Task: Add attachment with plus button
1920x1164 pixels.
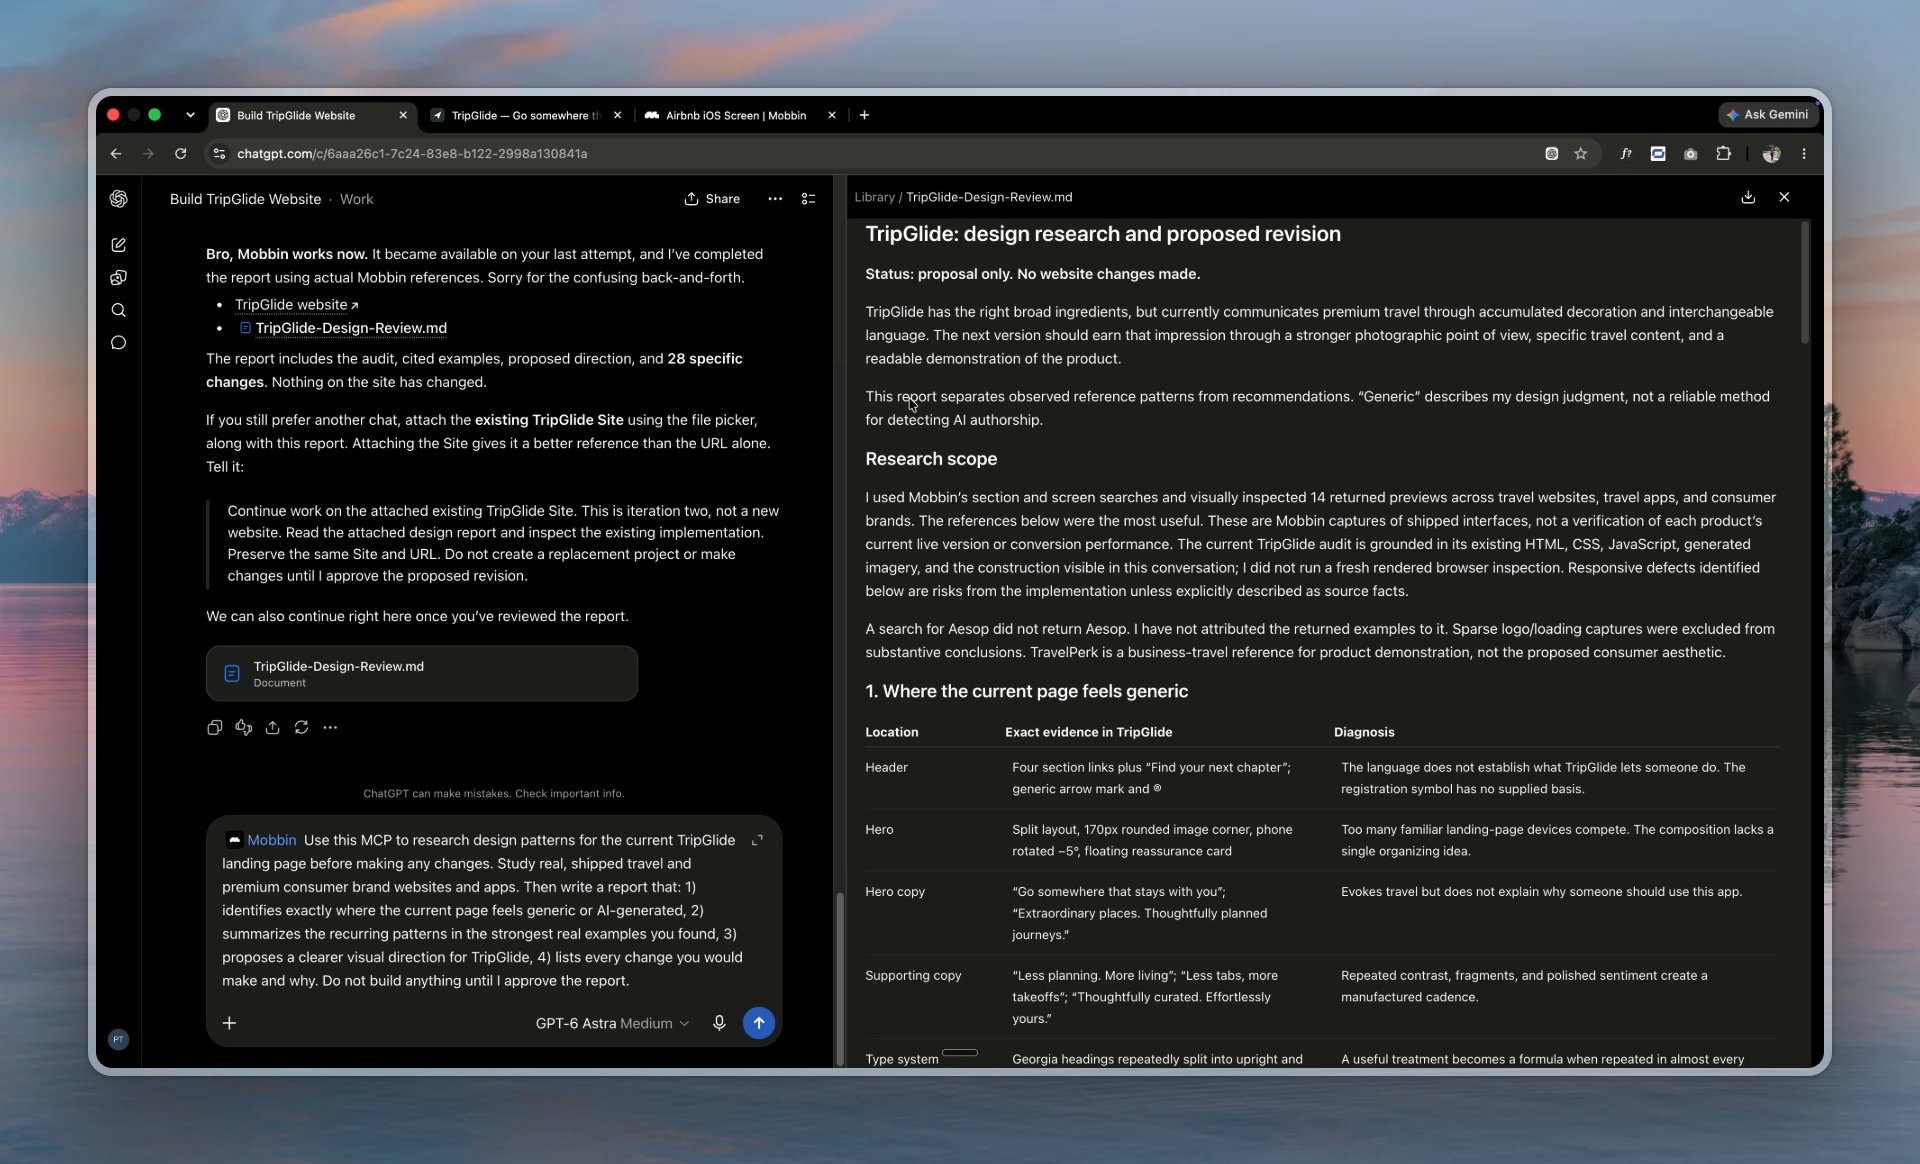Action: click(x=229, y=1023)
